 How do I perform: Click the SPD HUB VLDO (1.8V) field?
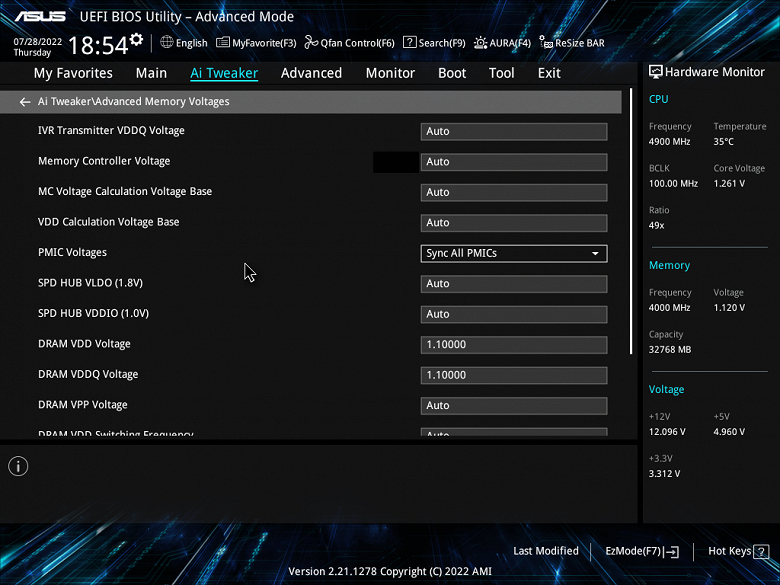(x=514, y=284)
